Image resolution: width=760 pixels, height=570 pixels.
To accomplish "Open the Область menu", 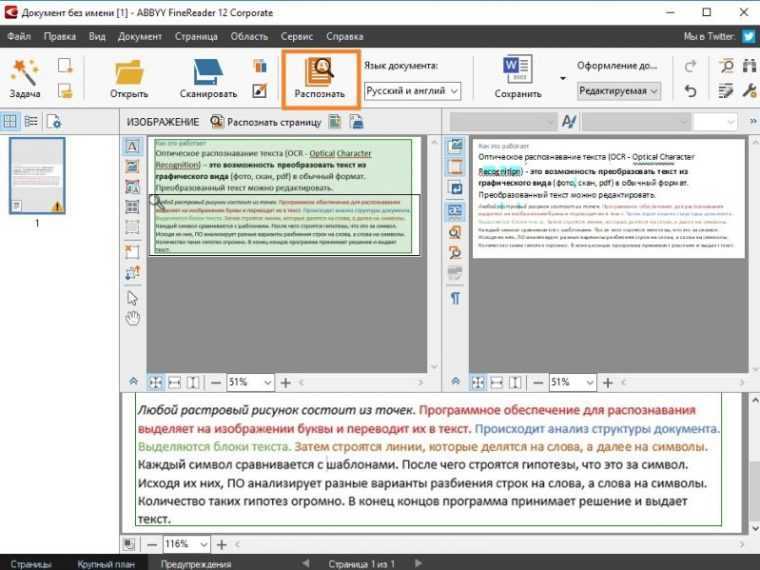I will 249,36.
